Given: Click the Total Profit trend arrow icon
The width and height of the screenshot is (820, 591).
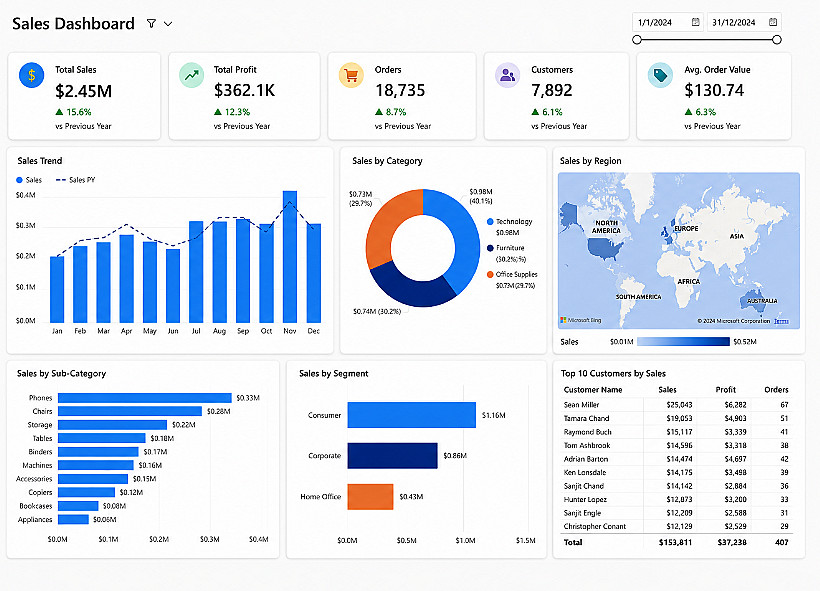Looking at the screenshot, I should 191,75.
